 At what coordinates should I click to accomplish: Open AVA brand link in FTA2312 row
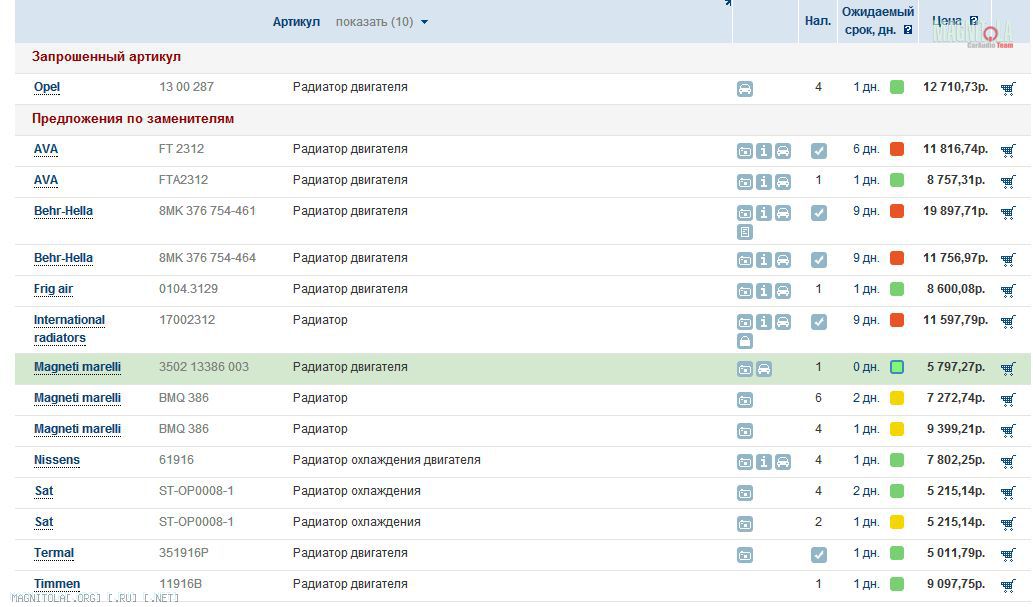45,180
